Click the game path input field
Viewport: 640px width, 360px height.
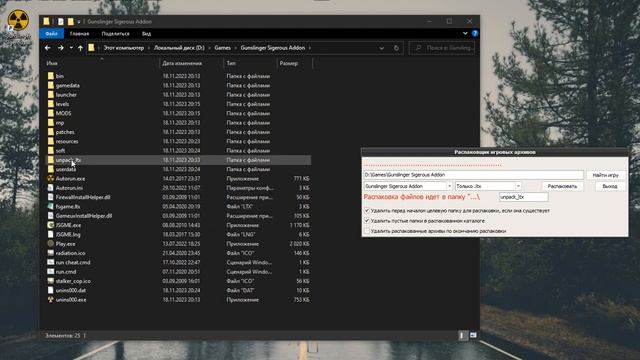(473, 175)
